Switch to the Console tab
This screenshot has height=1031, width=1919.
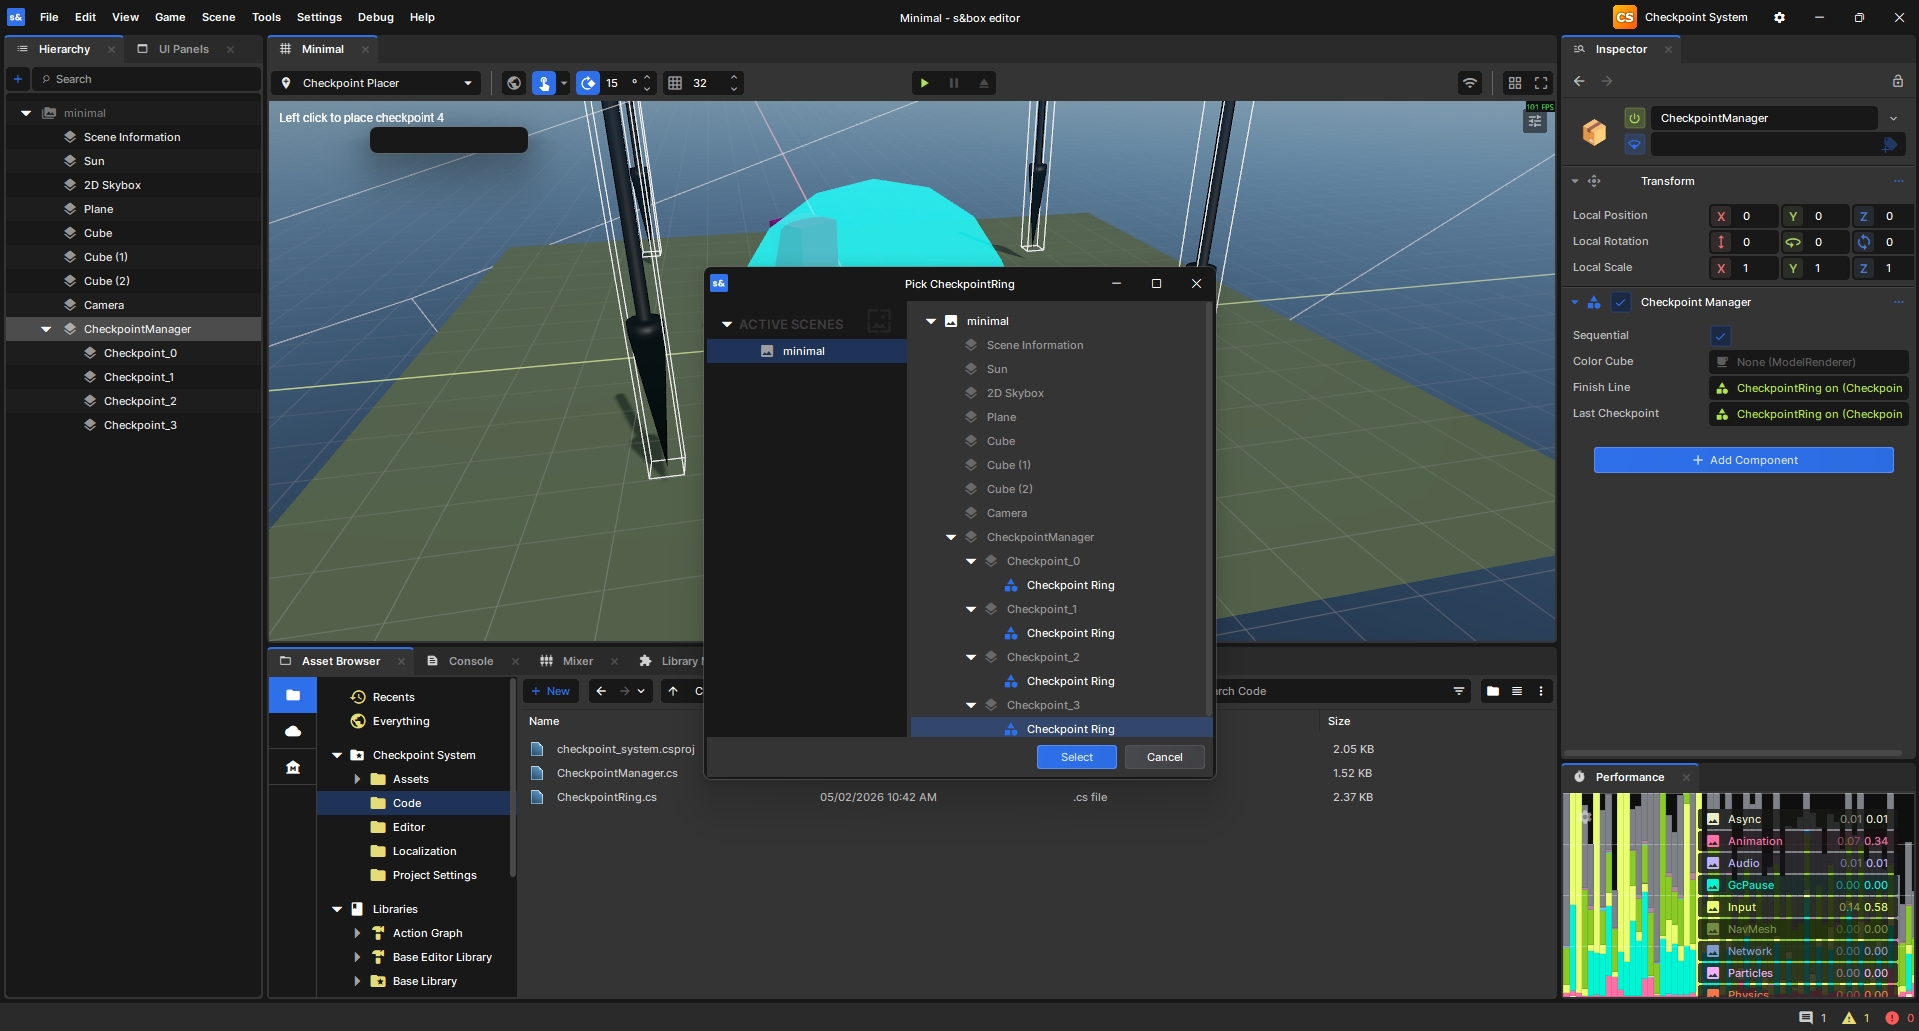coord(471,661)
